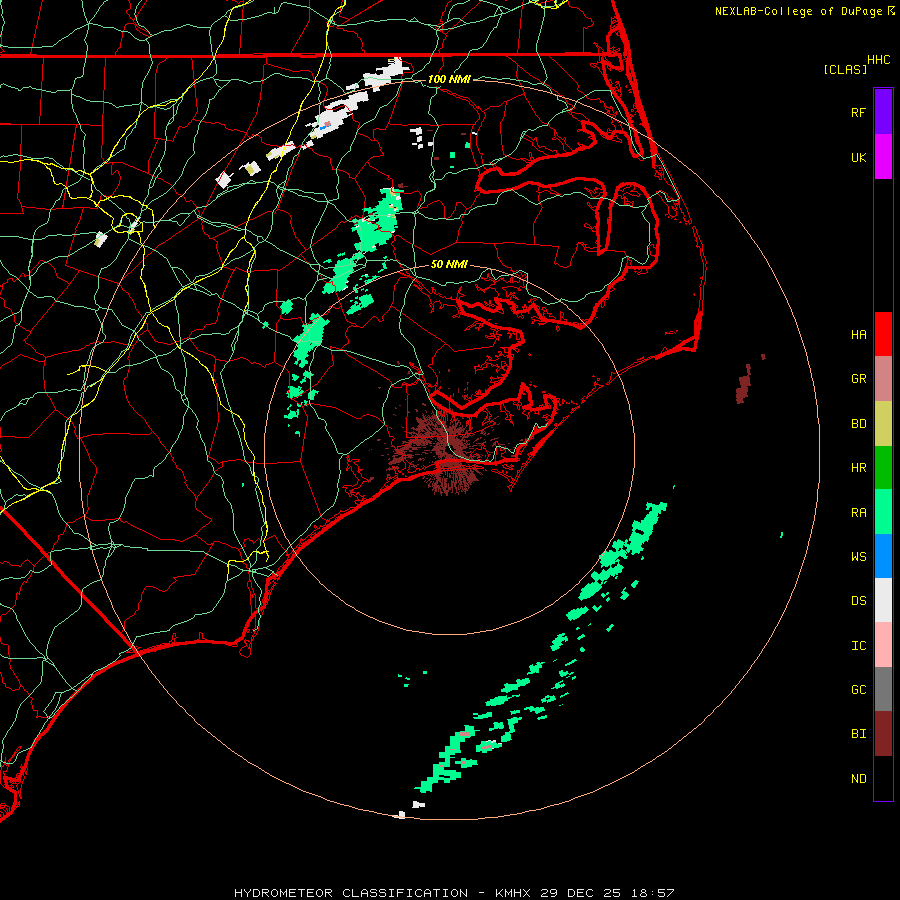Click the 'HHC' product label
This screenshot has width=900, height=900.
(x=879, y=60)
